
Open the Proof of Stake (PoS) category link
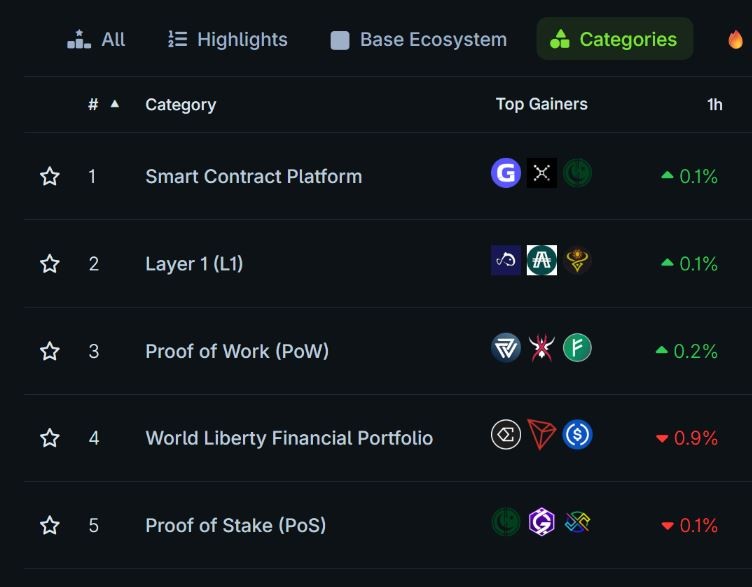point(236,525)
